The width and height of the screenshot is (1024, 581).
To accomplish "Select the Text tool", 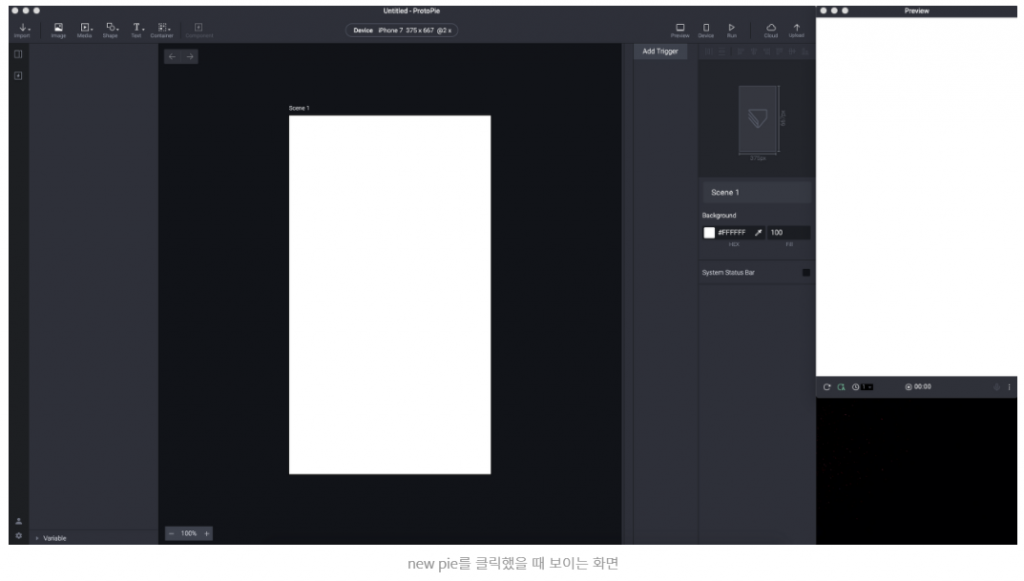I will pos(136,30).
